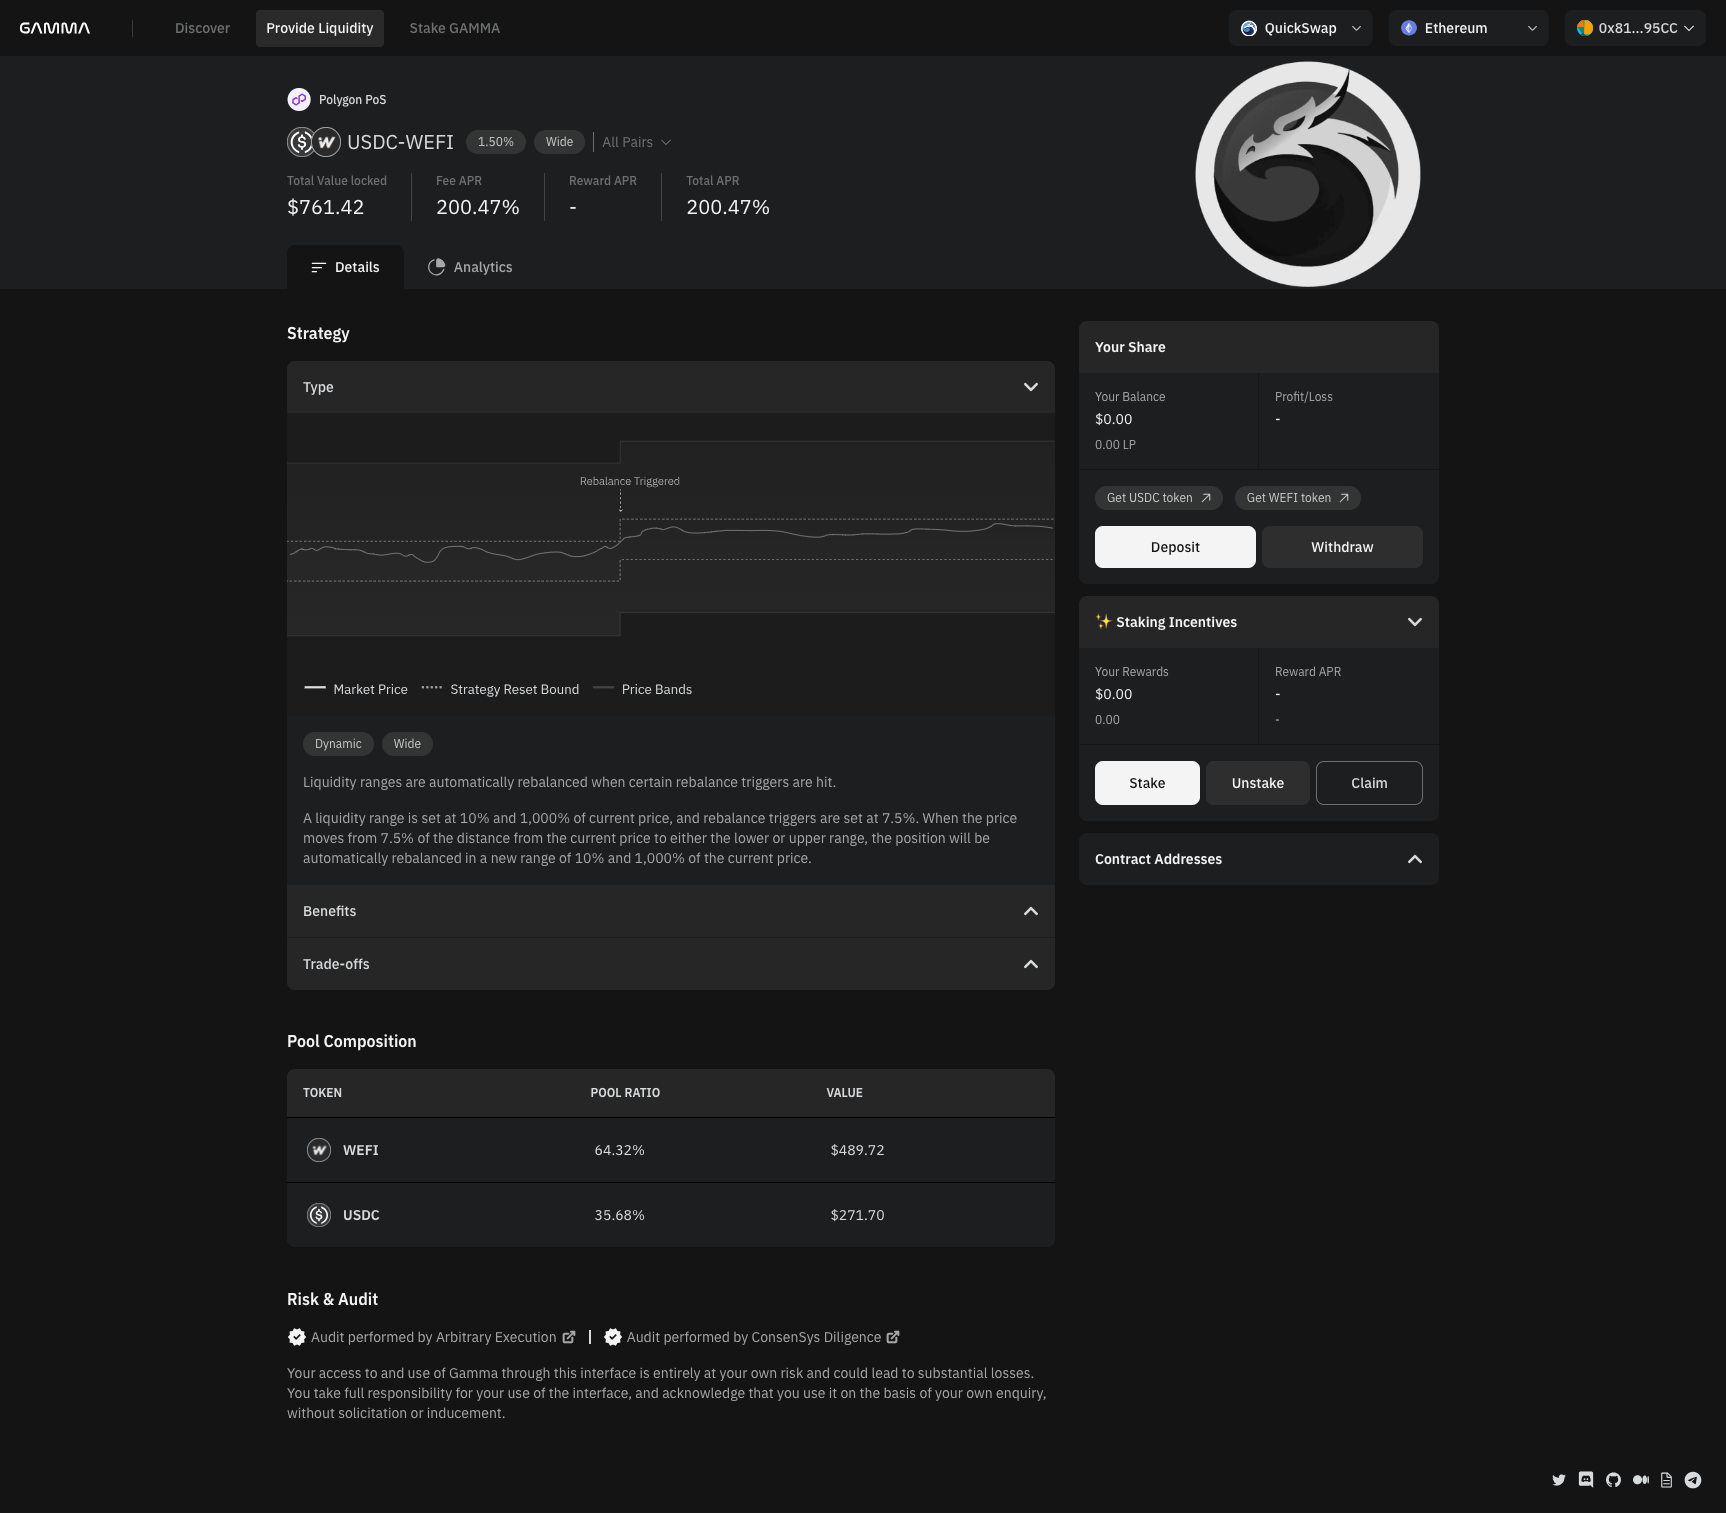Image resolution: width=1726 pixels, height=1514 pixels.
Task: Click the wallet avatar icon in the header
Action: pos(1585,28)
